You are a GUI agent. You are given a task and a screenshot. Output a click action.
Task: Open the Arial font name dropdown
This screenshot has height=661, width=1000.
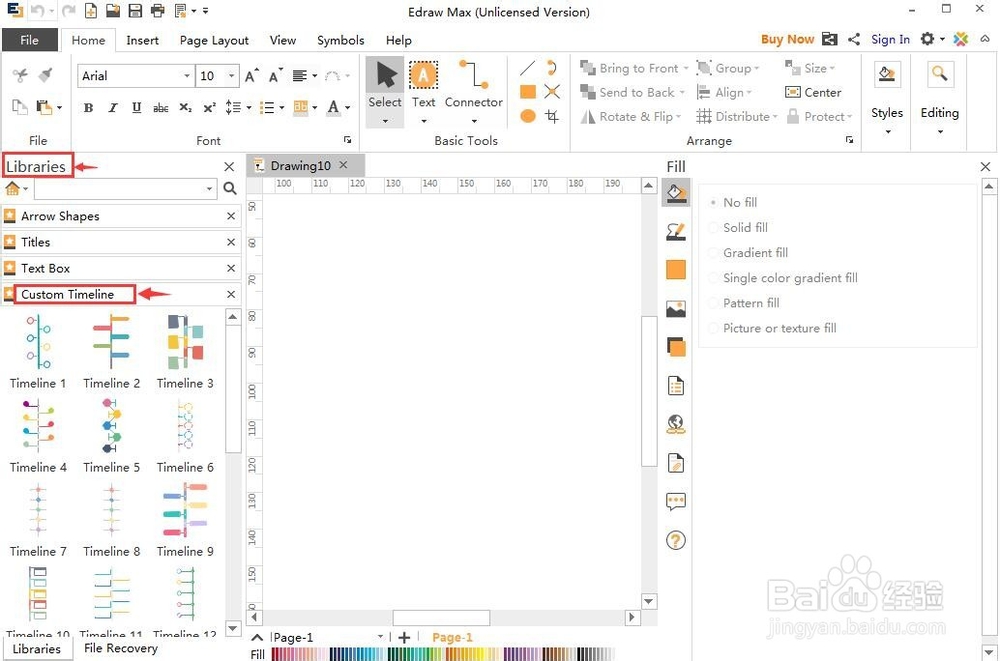(187, 76)
